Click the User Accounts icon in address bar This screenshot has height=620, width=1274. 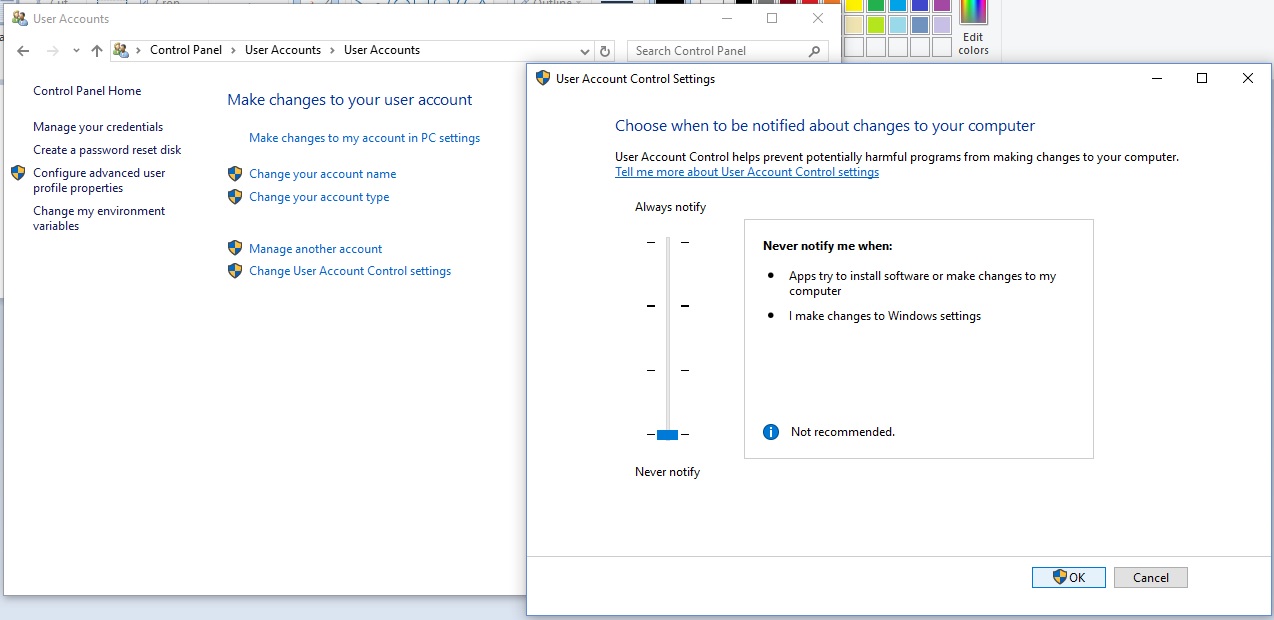121,50
